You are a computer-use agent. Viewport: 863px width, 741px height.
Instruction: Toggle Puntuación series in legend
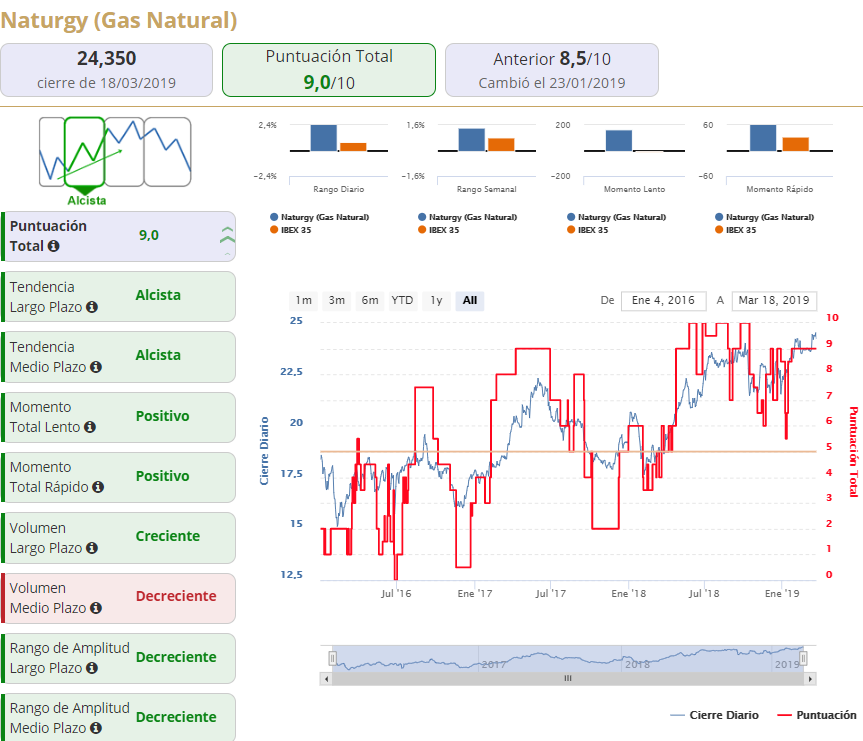coord(816,715)
